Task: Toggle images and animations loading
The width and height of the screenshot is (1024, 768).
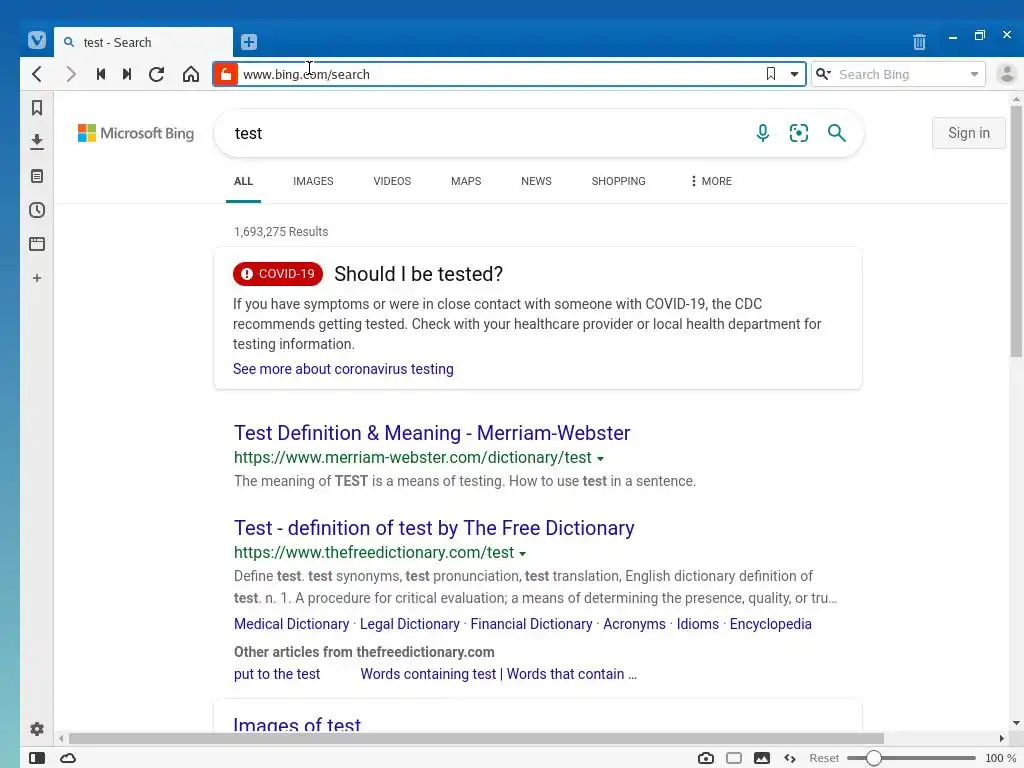Action: tap(762, 758)
